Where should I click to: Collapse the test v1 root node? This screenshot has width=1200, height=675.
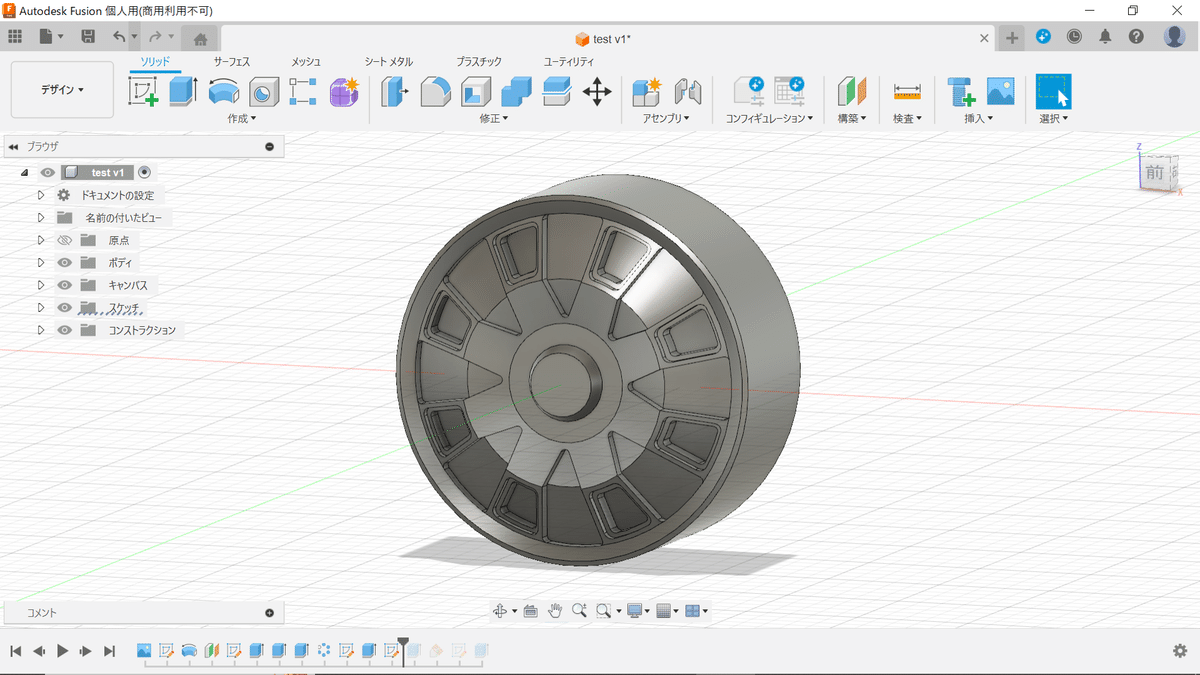(24, 173)
